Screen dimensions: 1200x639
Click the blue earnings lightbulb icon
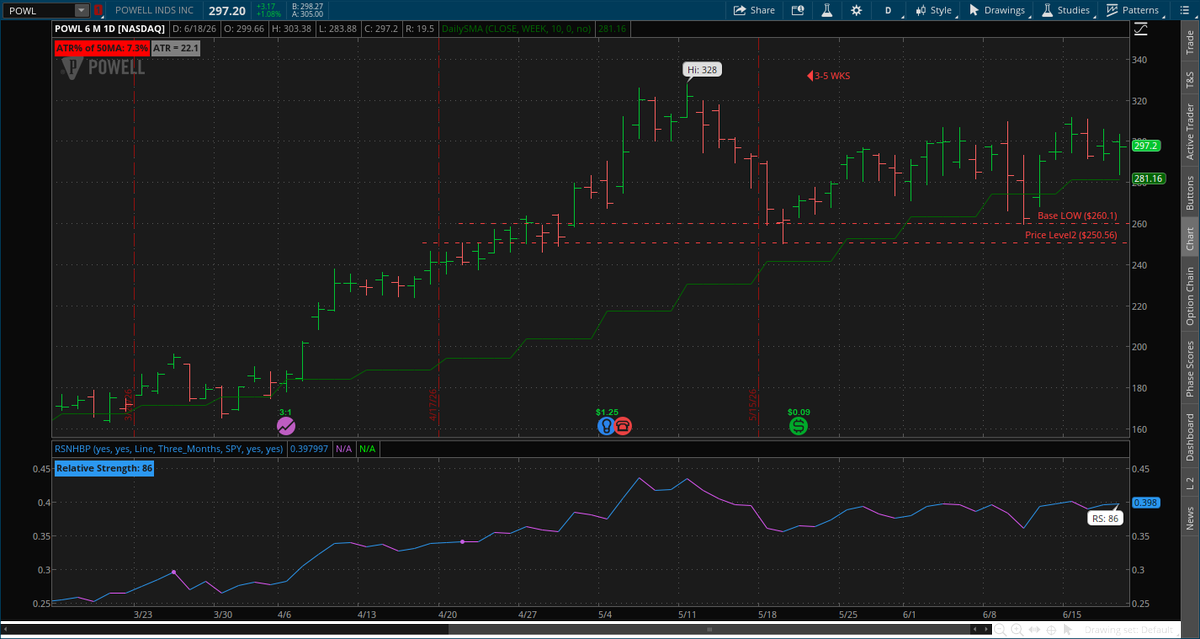click(605, 426)
